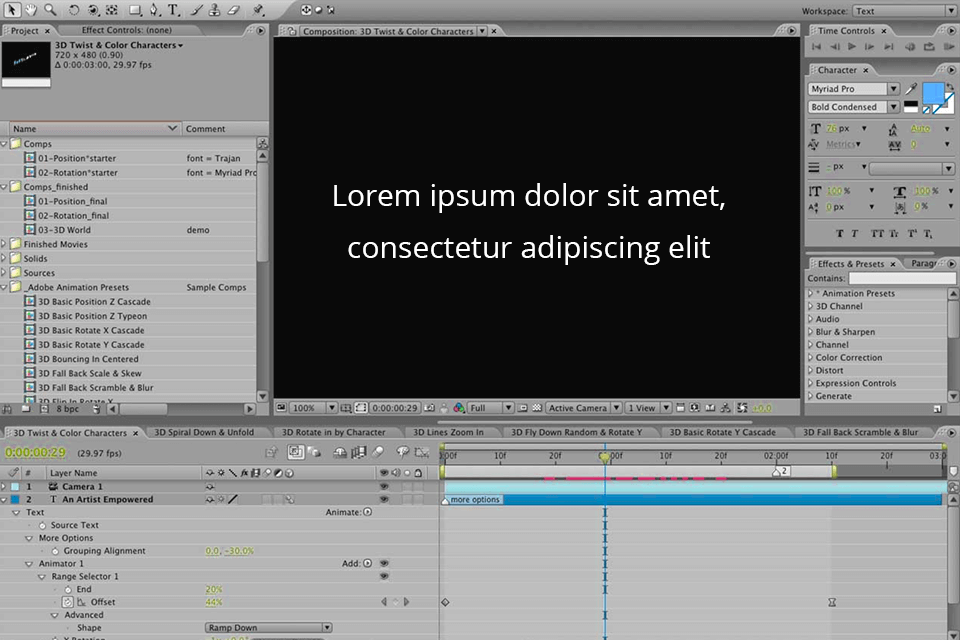960x640 pixels.
Task: Open the magnification ratio 100% dropdown
Action: [310, 407]
